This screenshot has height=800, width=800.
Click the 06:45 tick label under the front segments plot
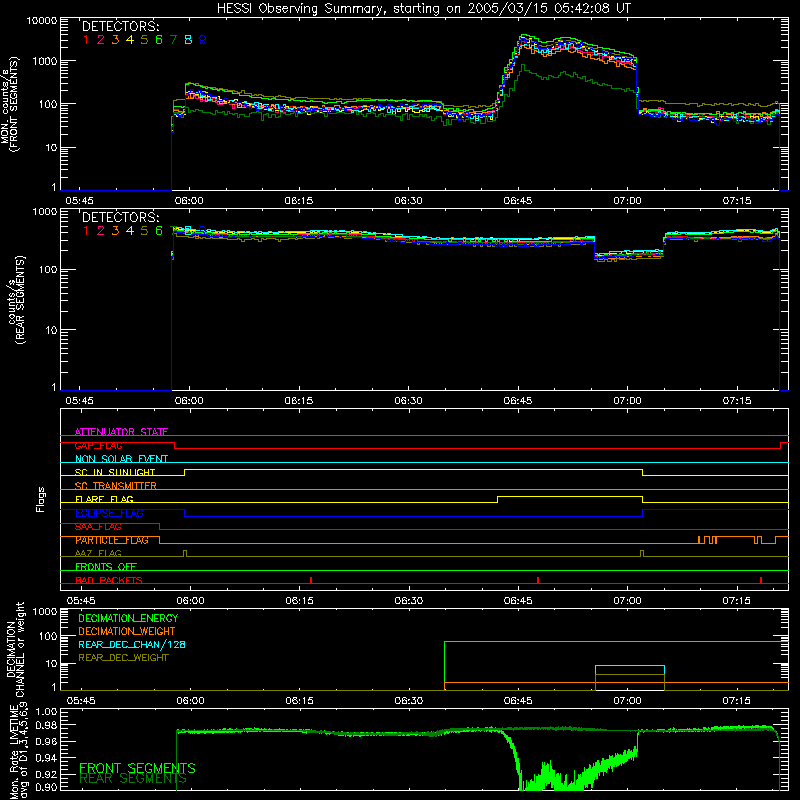coord(518,201)
